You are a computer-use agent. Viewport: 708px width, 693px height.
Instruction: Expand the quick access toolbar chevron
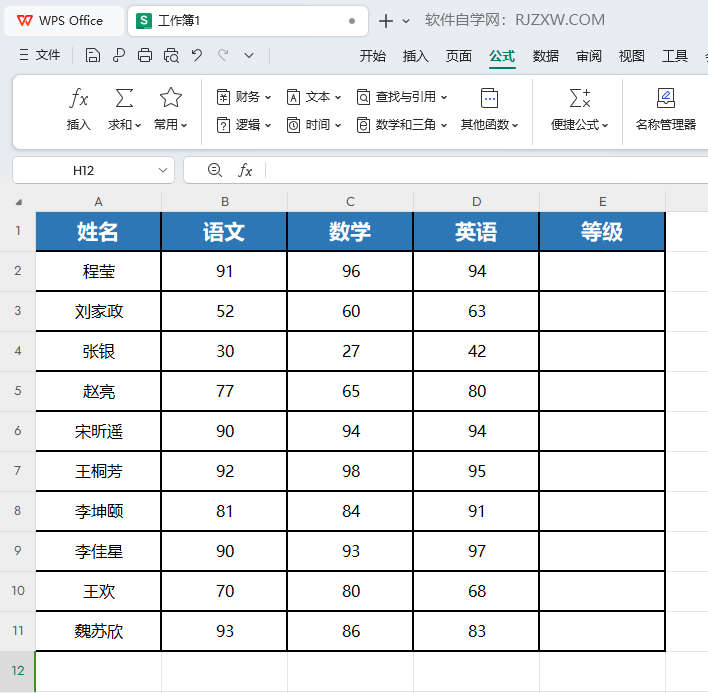(249, 56)
